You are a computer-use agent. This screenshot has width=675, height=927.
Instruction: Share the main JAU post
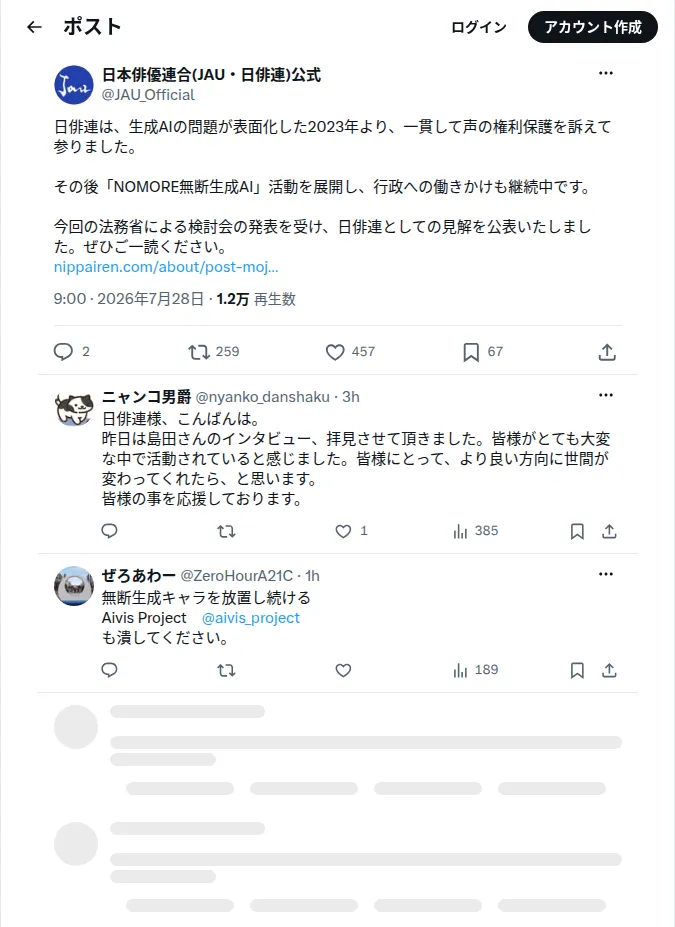click(607, 352)
